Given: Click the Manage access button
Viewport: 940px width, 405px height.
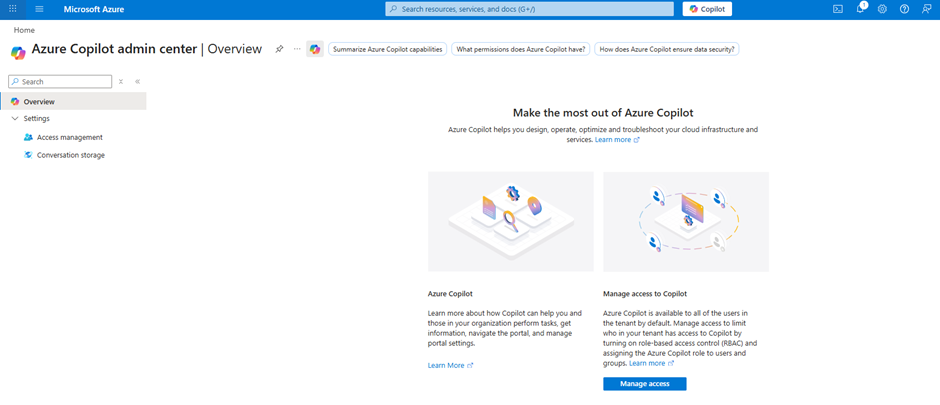Looking at the screenshot, I should click(x=644, y=384).
